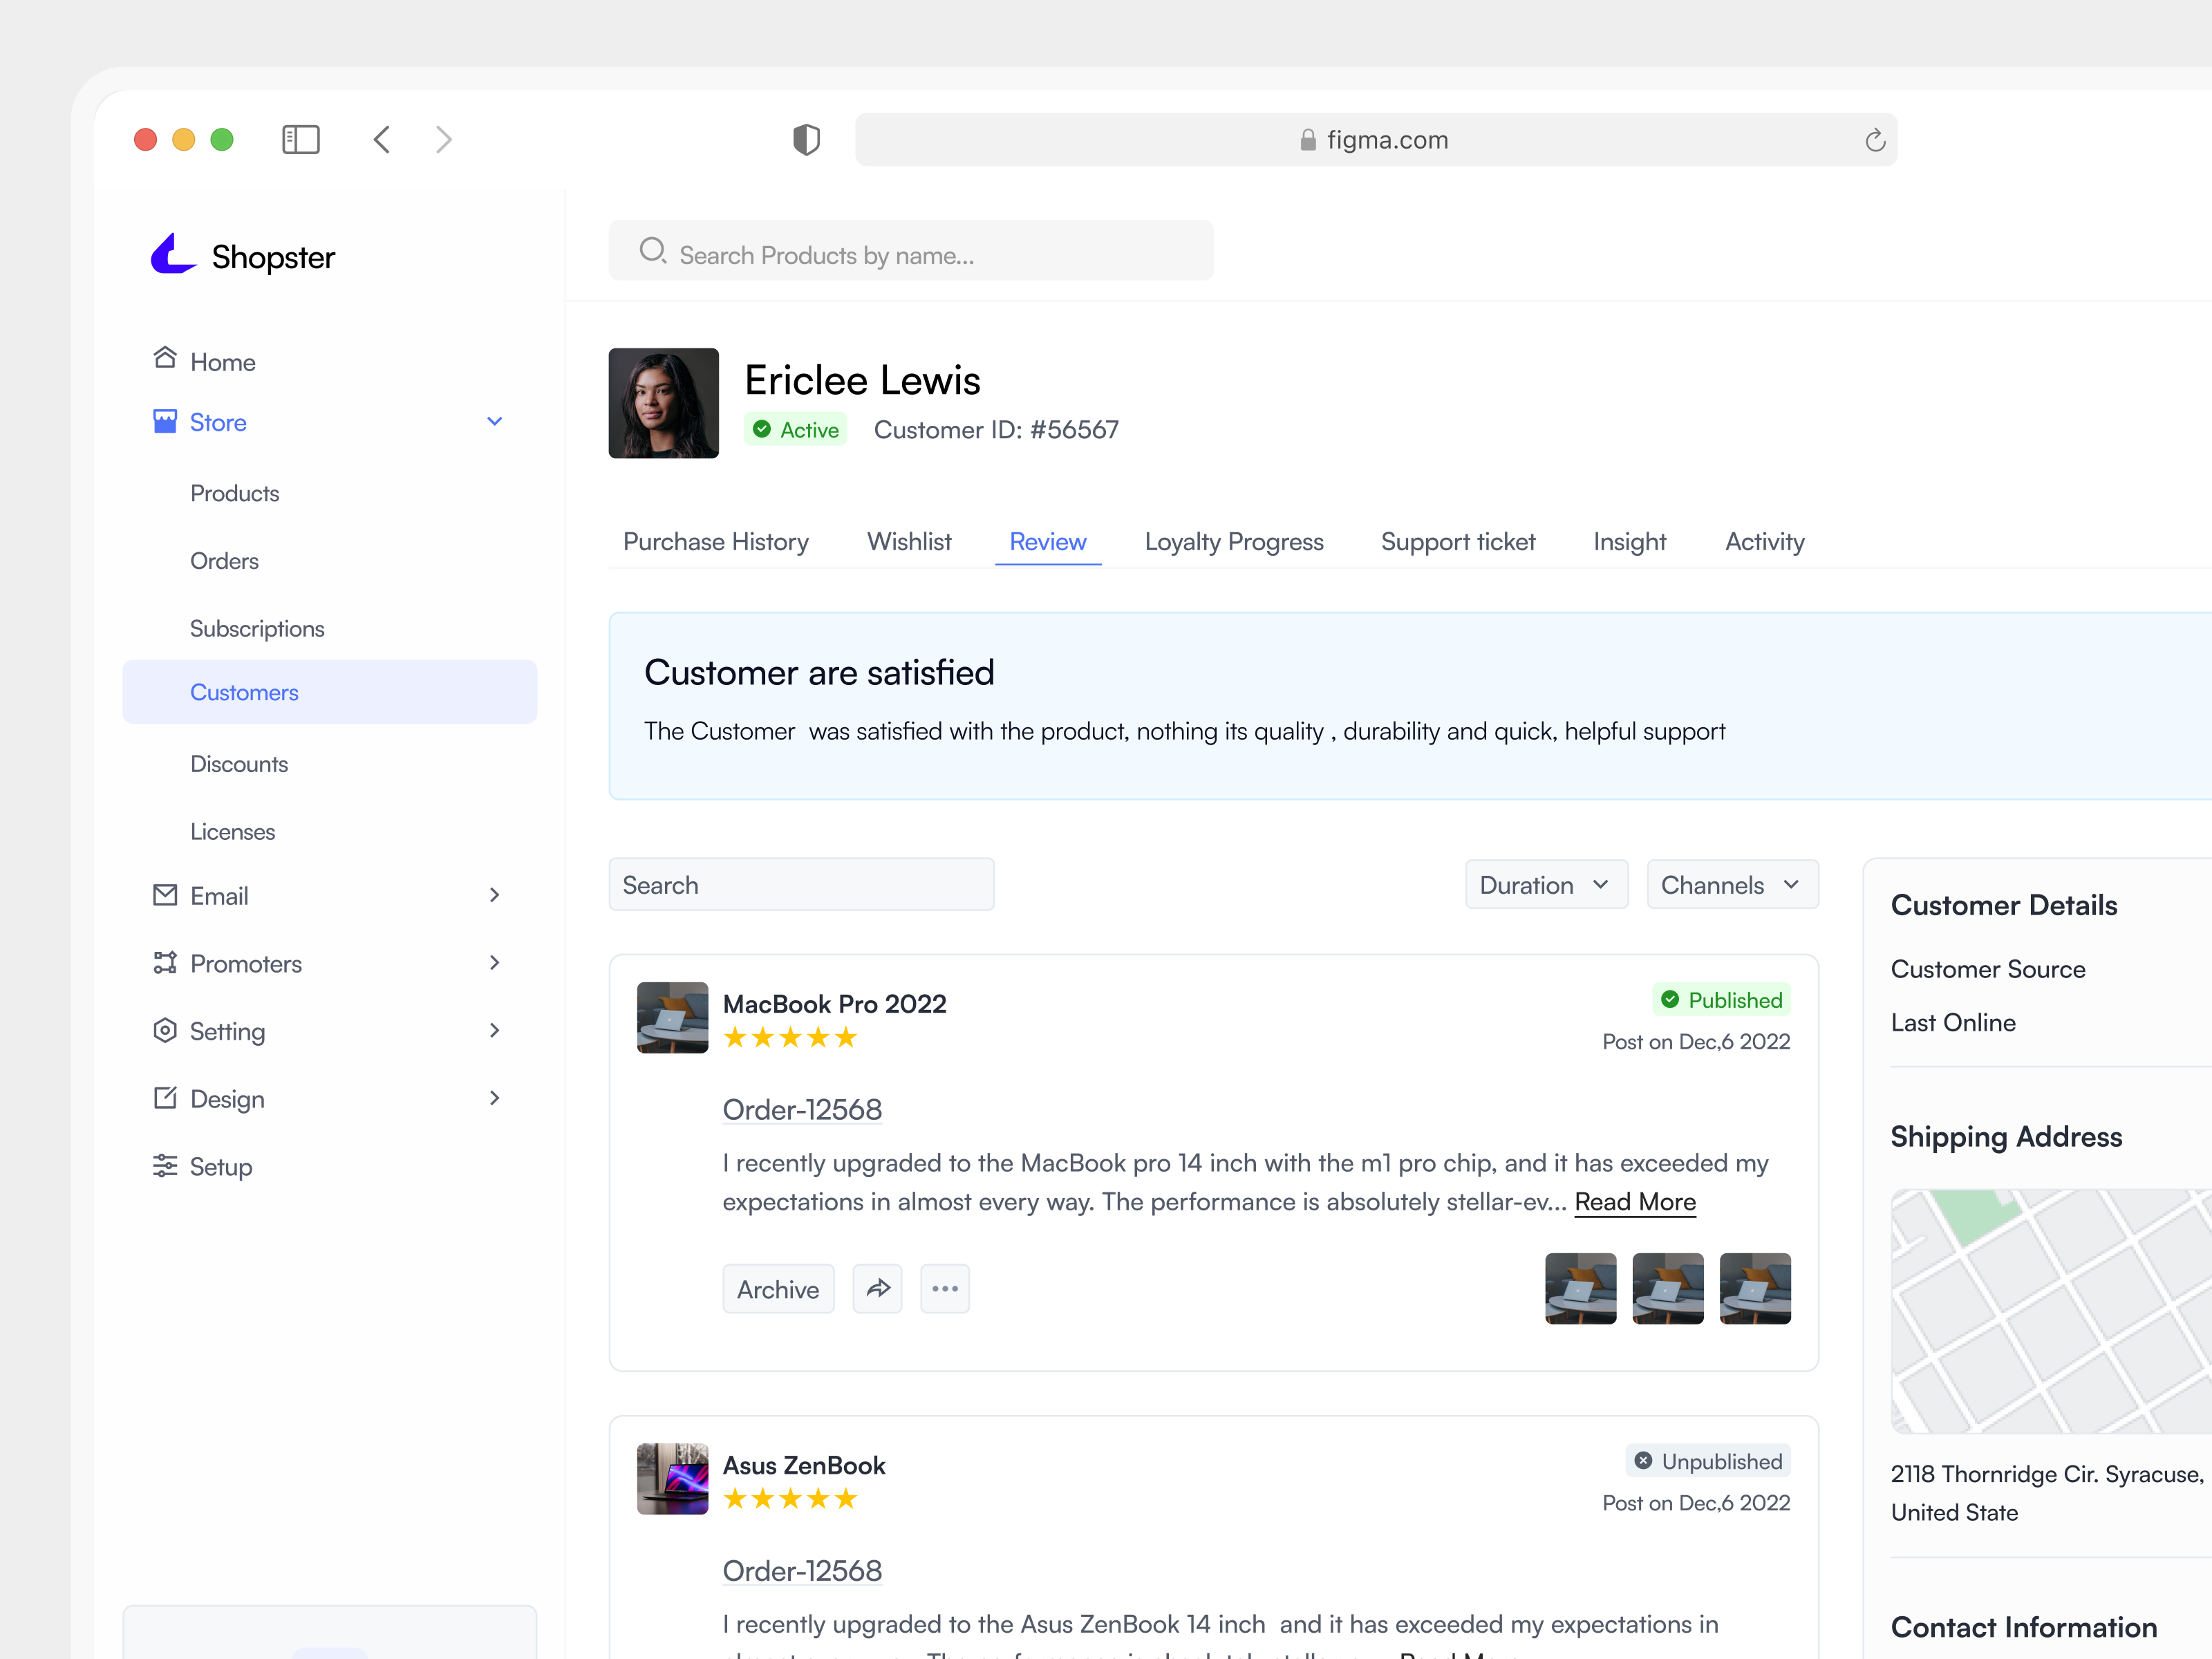Select the Design icon in sidebar
The image size is (2212, 1659).
[x=165, y=1098]
